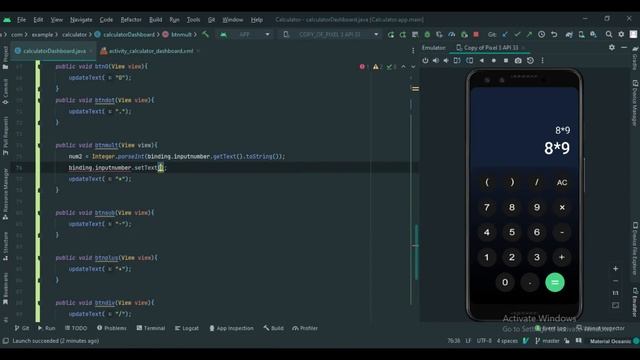
Task: Open UTF-8 encoding selector
Action: 484,341
